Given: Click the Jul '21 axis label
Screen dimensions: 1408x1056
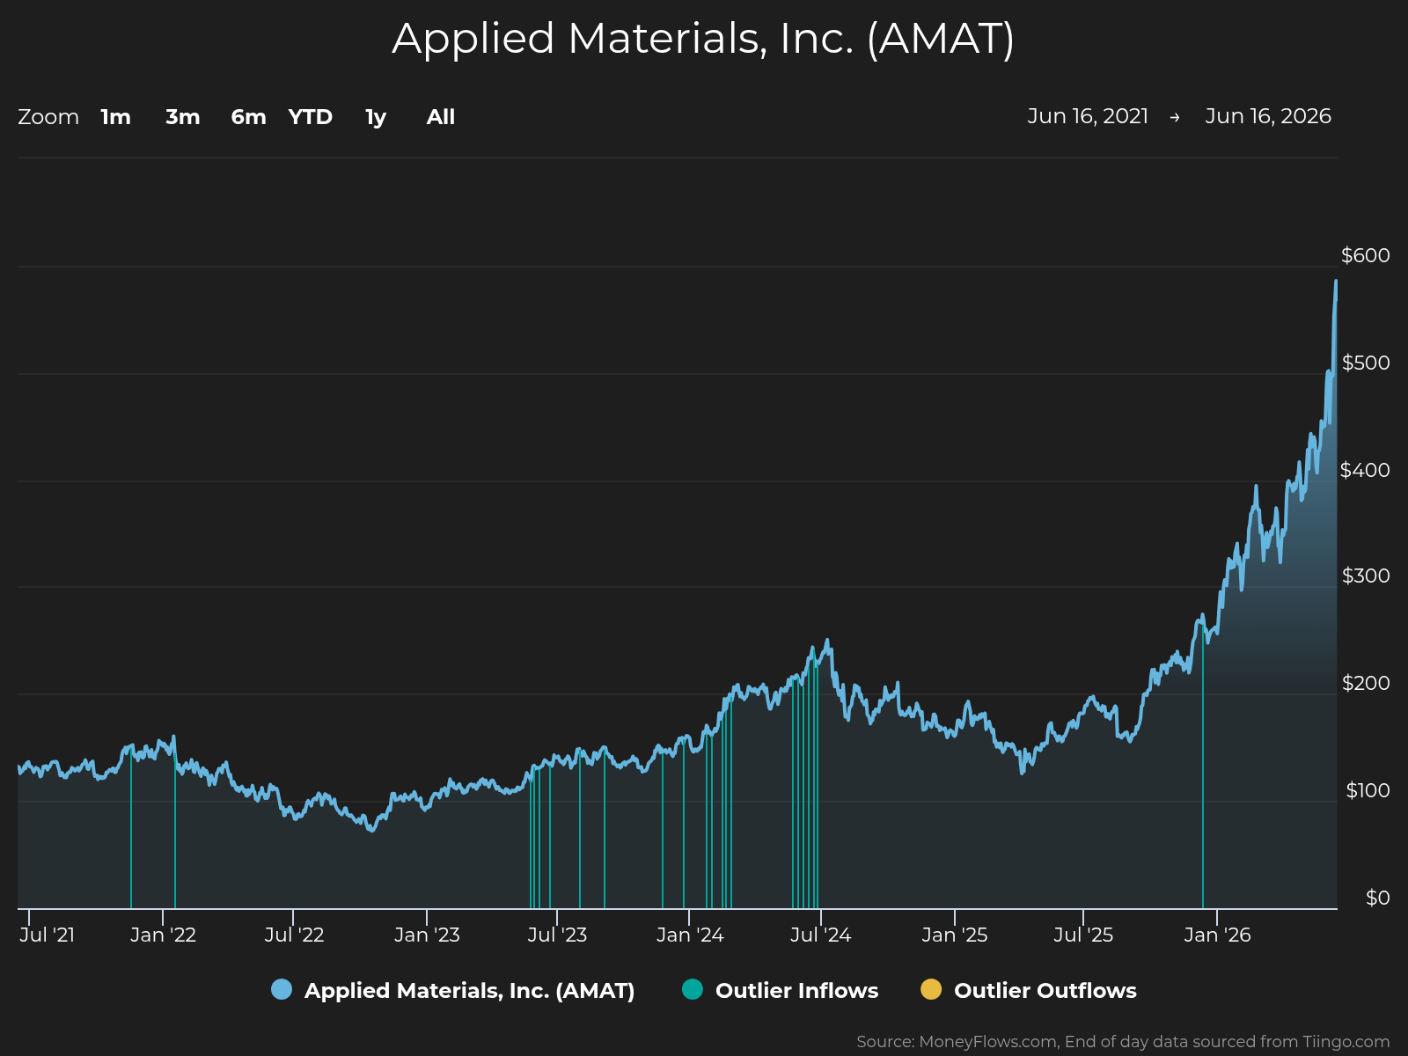Looking at the screenshot, I should pos(47,935).
